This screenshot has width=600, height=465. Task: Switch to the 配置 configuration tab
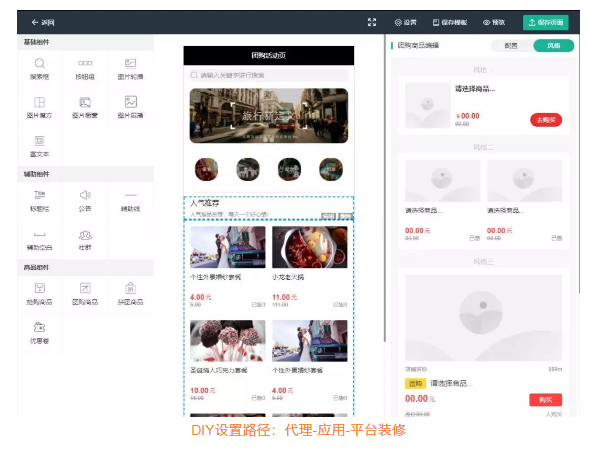511,46
